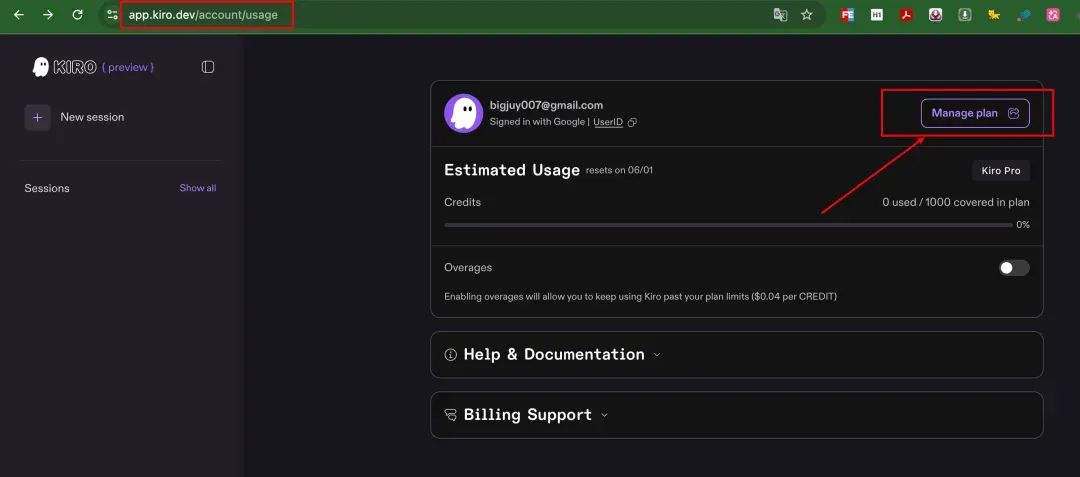The height and width of the screenshot is (477, 1080).
Task: Click the UserID link
Action: coord(608,122)
